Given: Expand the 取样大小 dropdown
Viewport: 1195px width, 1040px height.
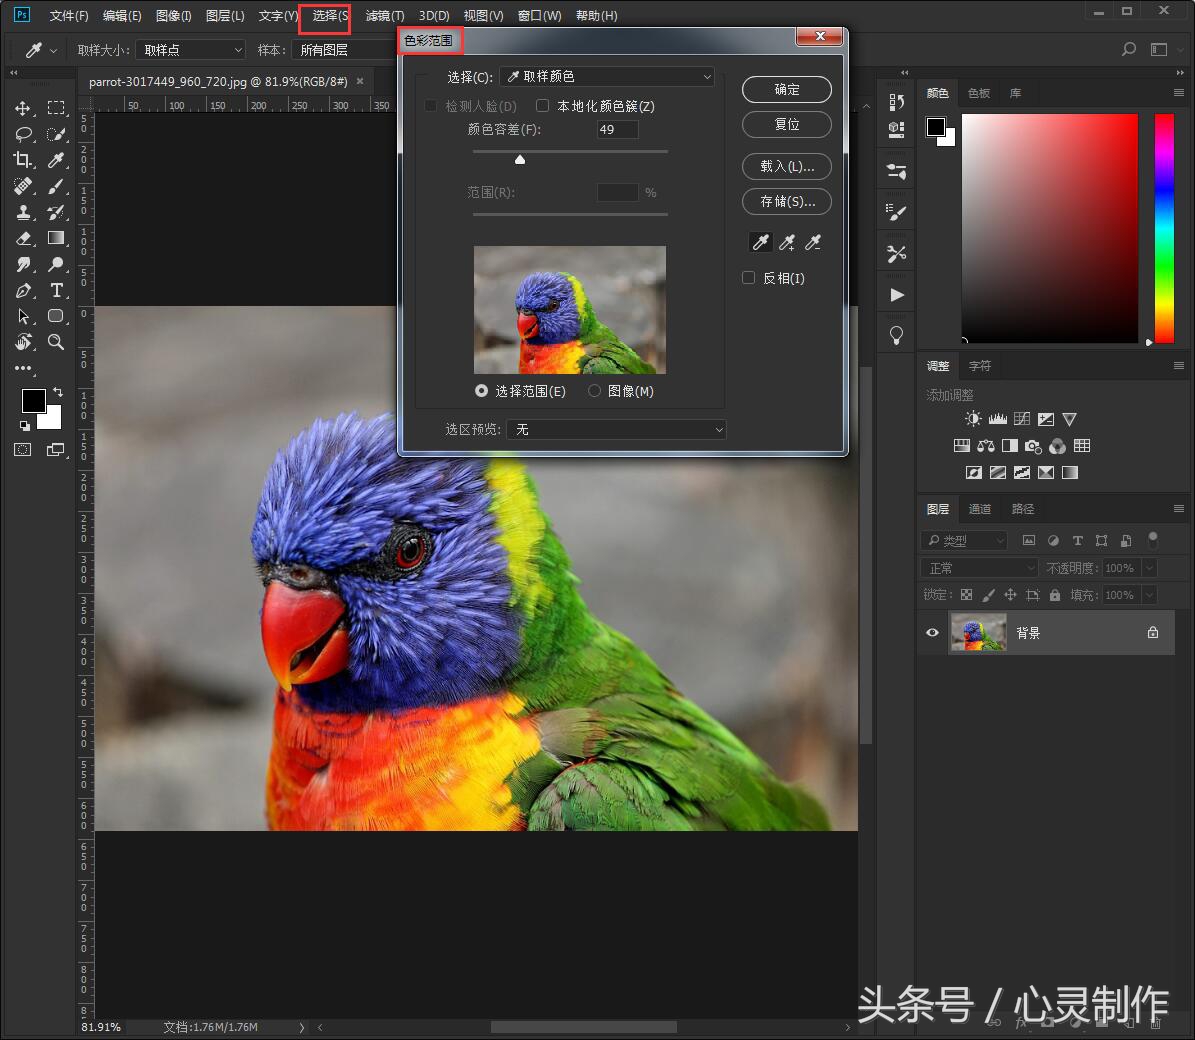Looking at the screenshot, I should [x=191, y=50].
